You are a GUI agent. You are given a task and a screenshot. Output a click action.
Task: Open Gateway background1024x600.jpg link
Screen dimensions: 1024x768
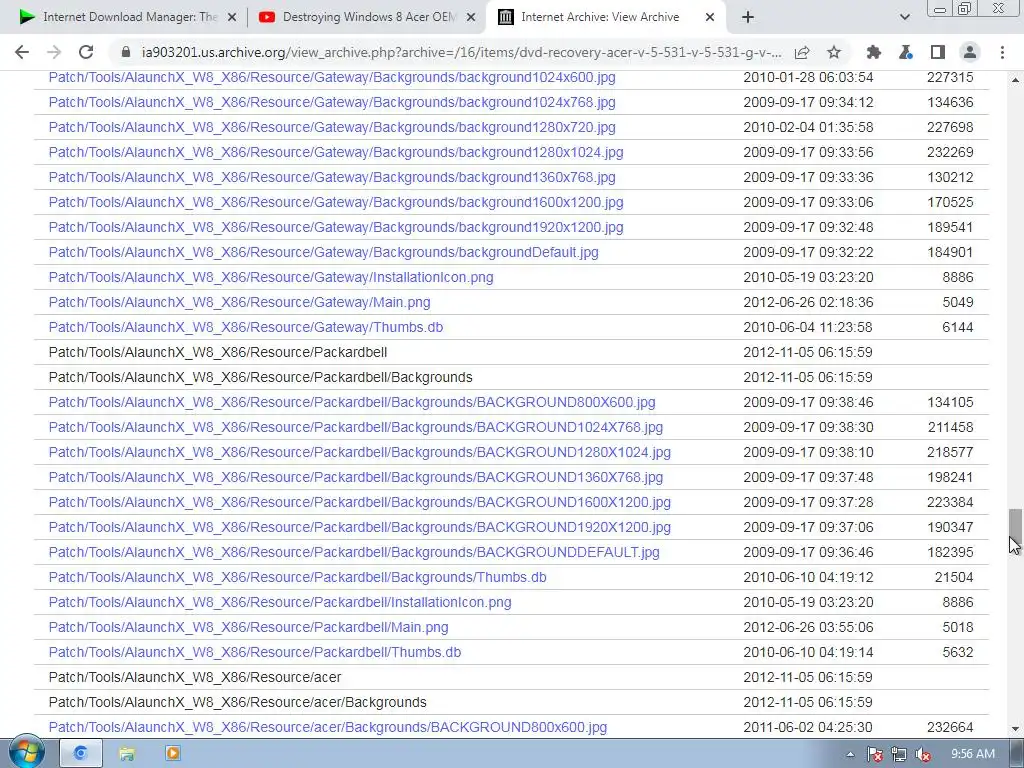point(332,77)
